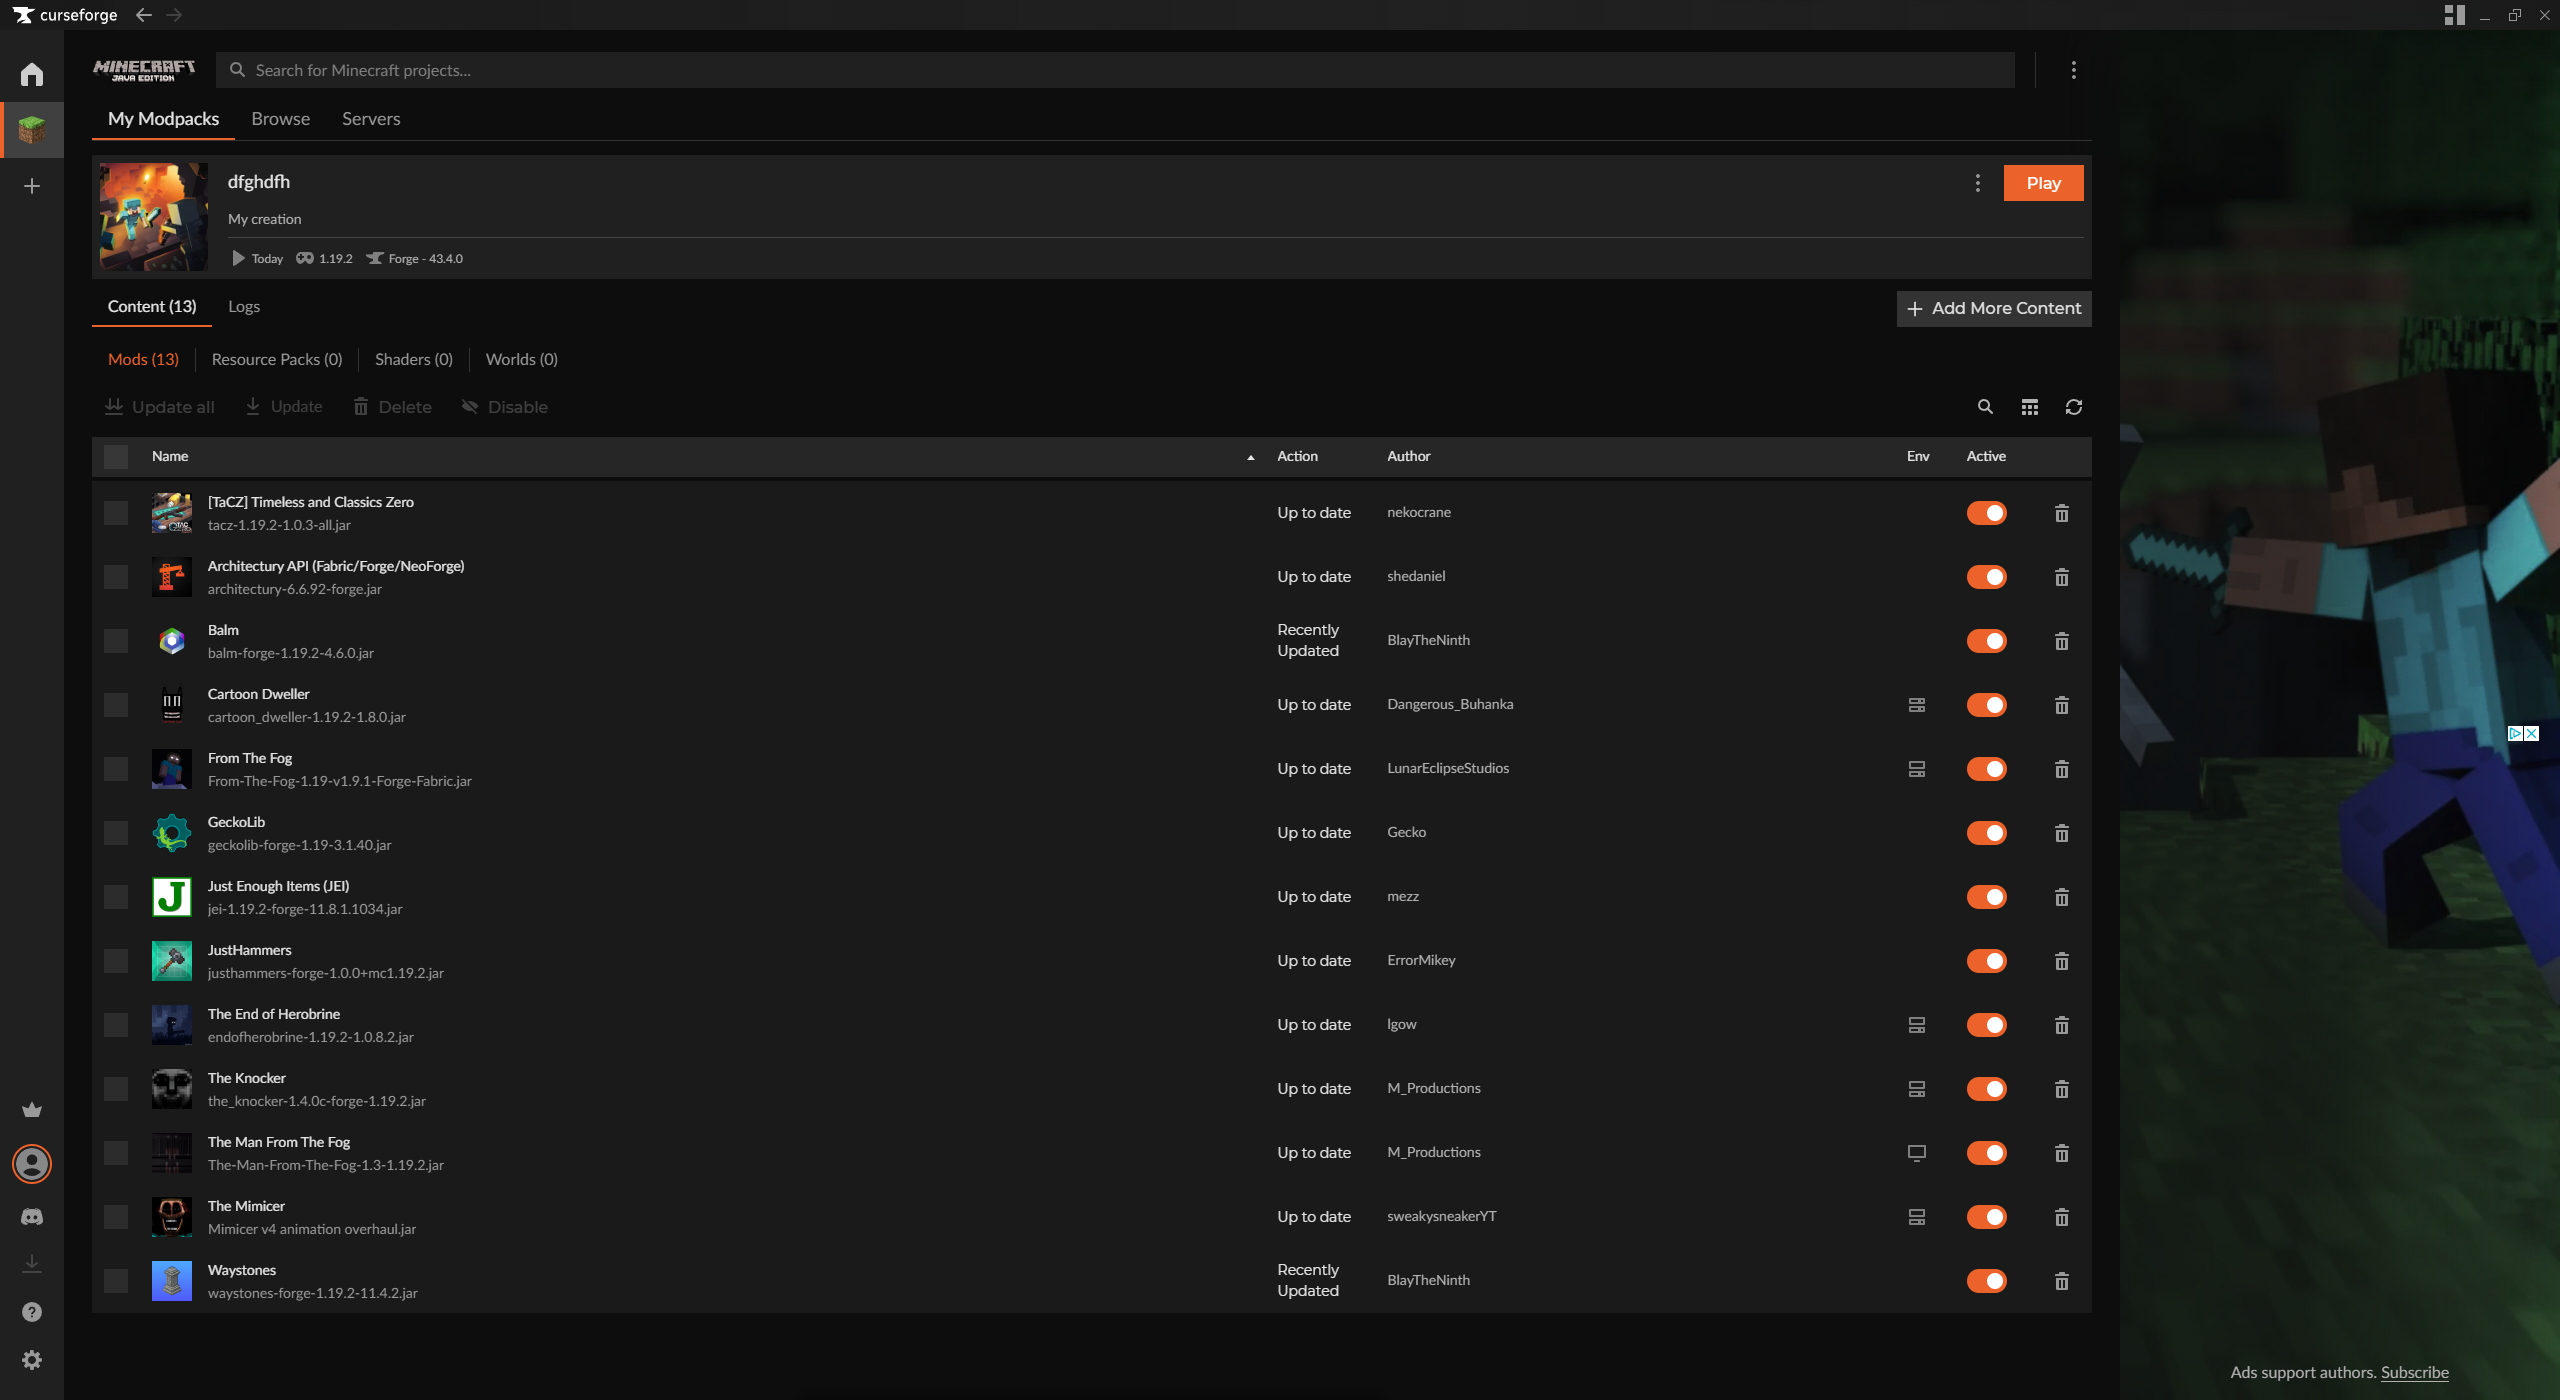Toggle the From The Fog active switch
This screenshot has width=2560, height=1400.
point(1986,769)
